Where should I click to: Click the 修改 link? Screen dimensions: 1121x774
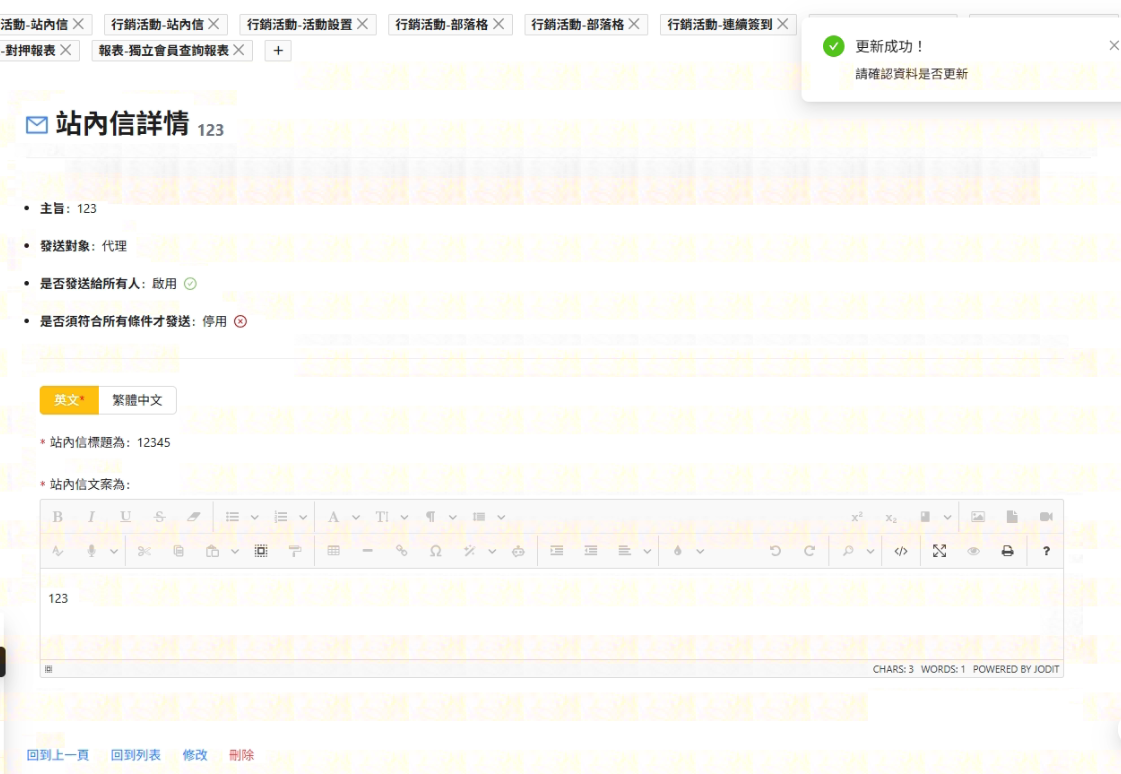195,755
